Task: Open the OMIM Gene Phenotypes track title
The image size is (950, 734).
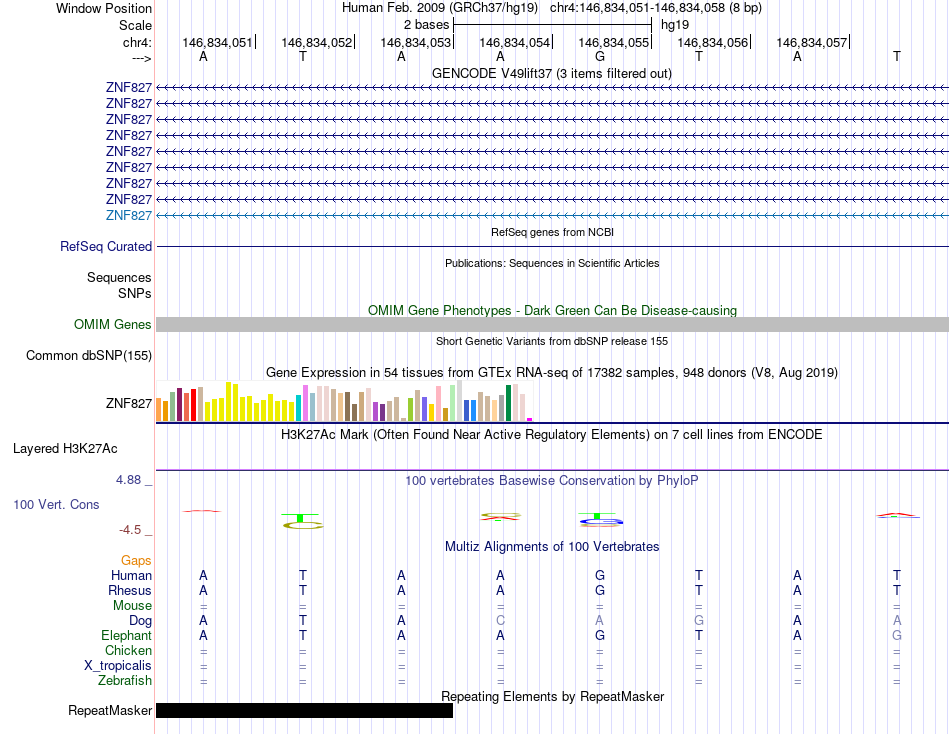Action: coord(552,310)
